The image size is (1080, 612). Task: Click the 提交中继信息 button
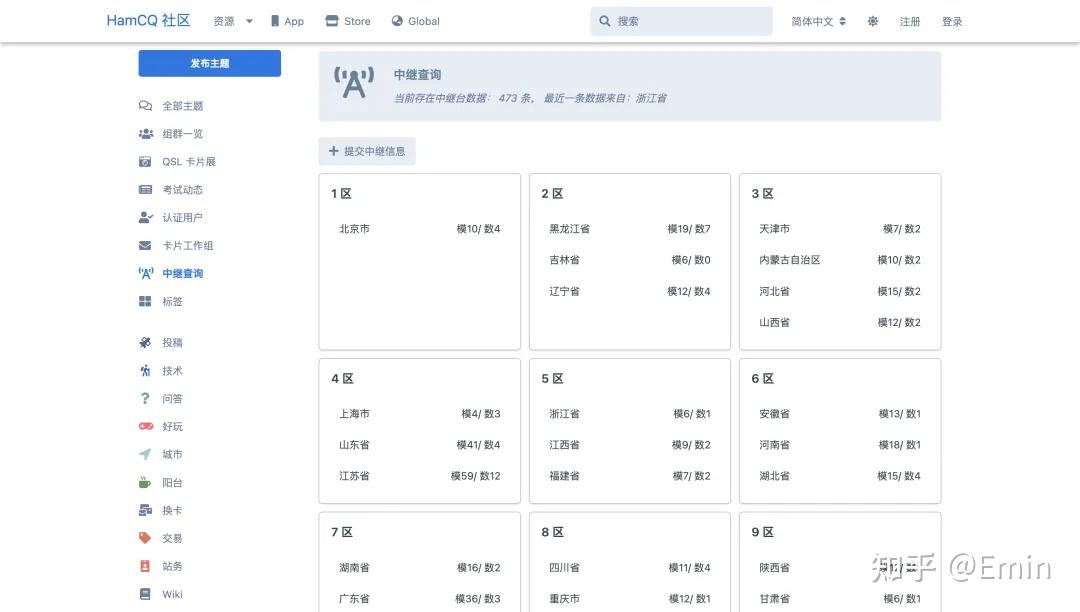(x=367, y=151)
